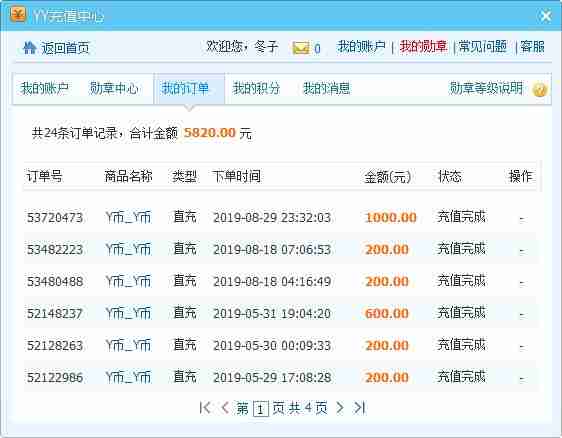Screen dimensions: 562x438
Task: Click the page number input box
Action: (261, 408)
